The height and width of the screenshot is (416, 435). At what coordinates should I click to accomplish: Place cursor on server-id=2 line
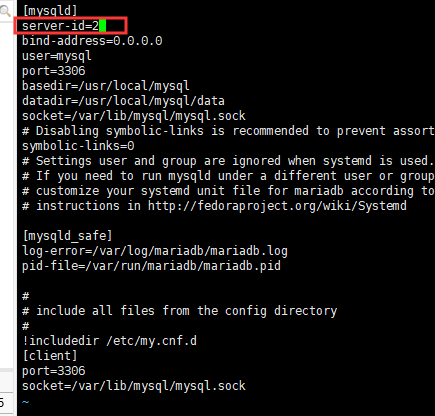[60, 26]
